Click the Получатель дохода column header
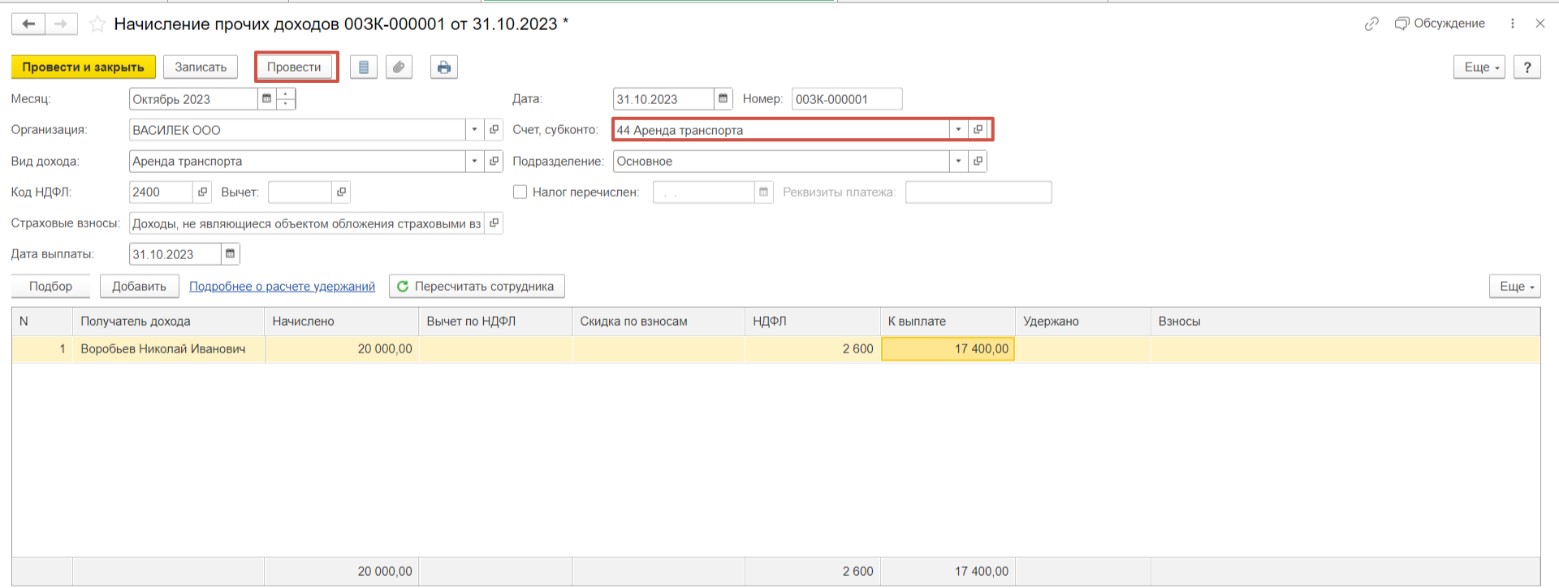Screen dimensions: 1559x588 click(x=169, y=321)
